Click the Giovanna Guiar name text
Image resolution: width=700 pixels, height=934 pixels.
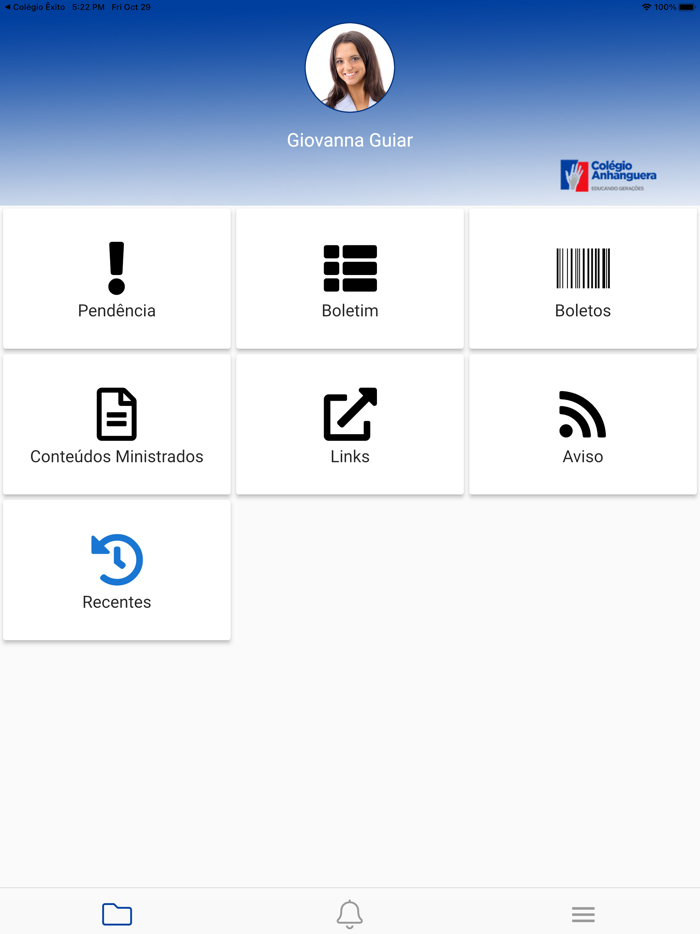pyautogui.click(x=350, y=140)
